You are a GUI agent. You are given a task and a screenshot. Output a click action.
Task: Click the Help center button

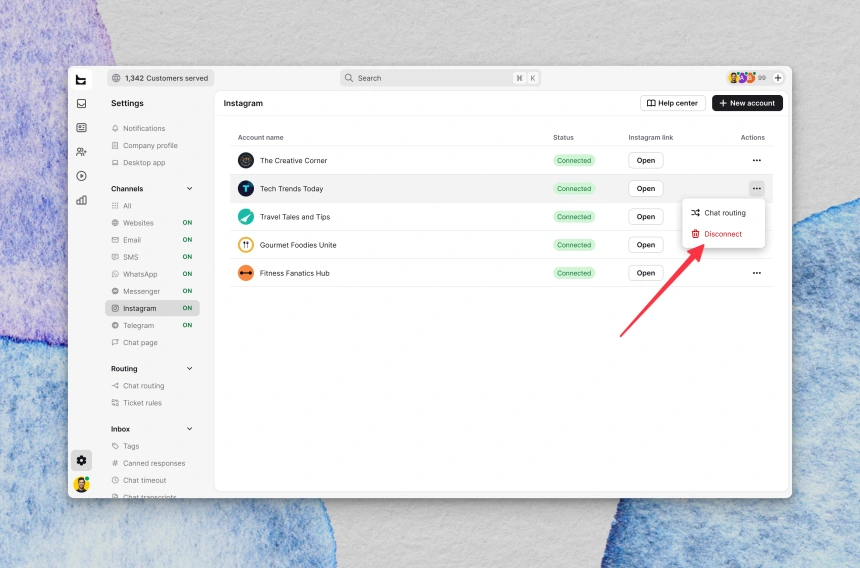pos(672,103)
